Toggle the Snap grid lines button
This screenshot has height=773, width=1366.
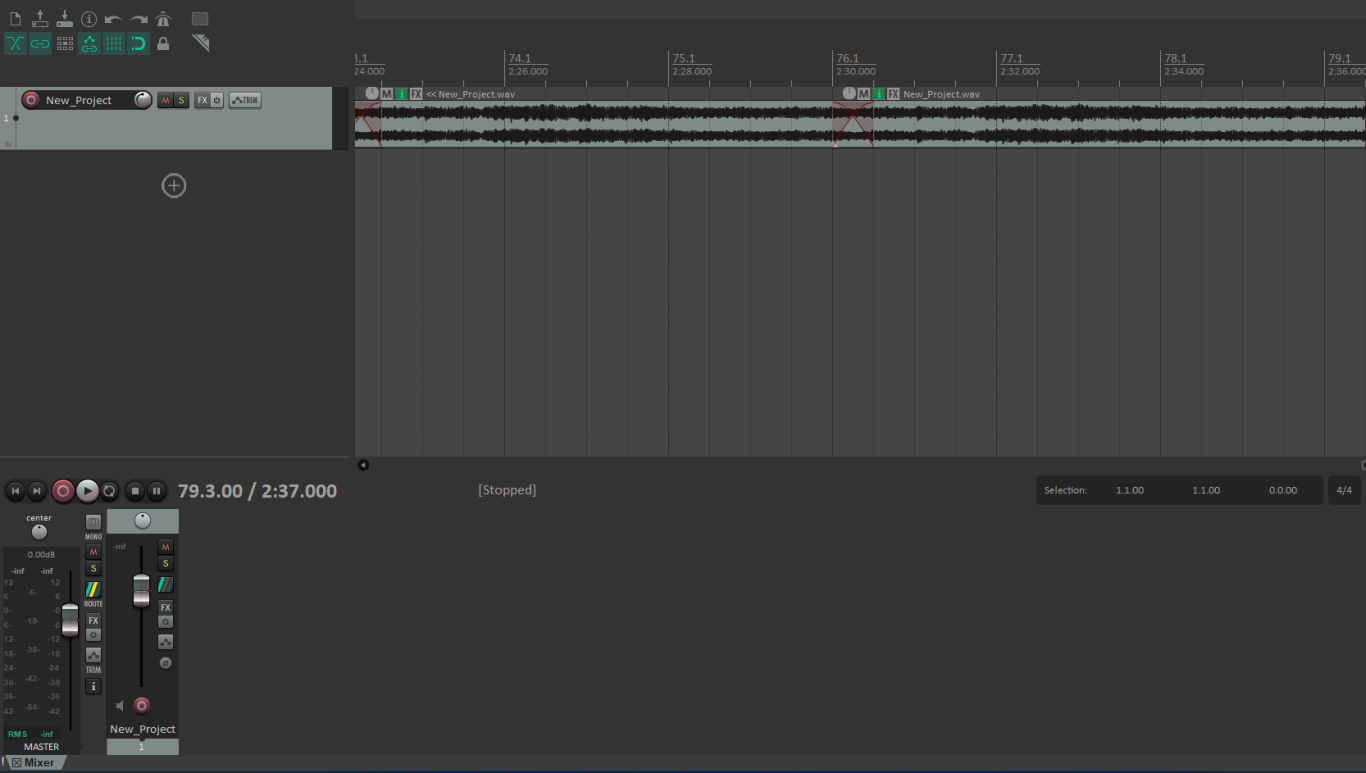pyautogui.click(x=114, y=43)
